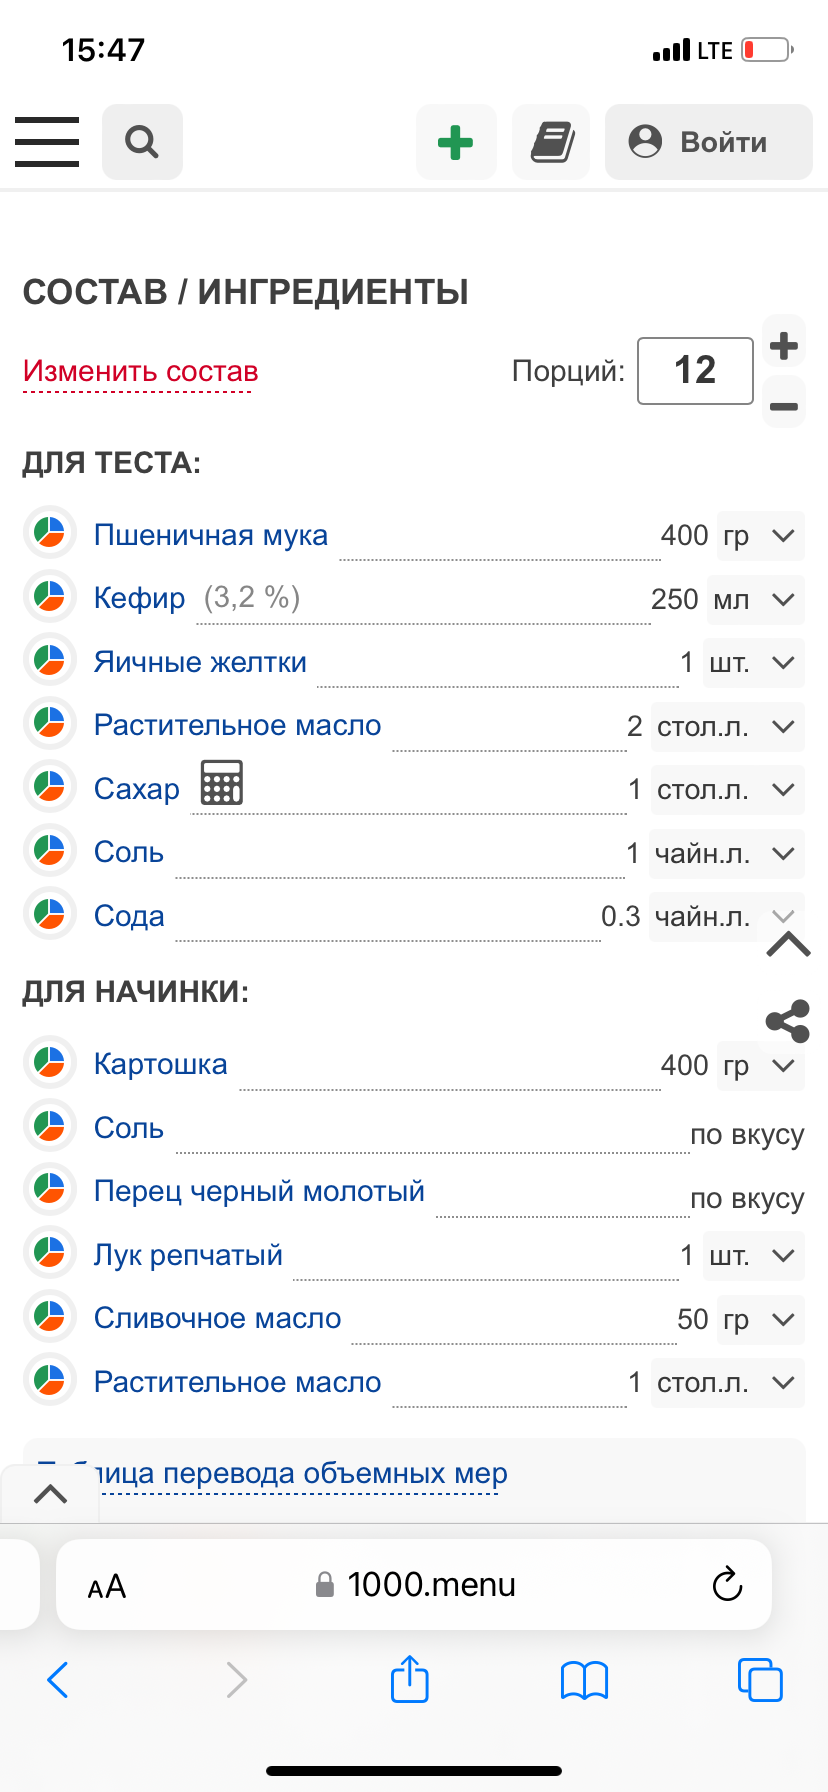The height and width of the screenshot is (1792, 828).
Task: Open the sugar calculator icon
Action: tap(221, 783)
